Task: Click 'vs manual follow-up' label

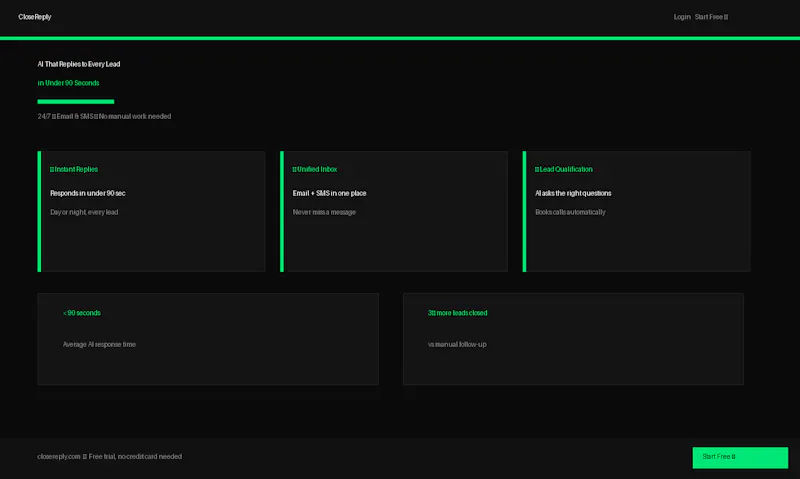Action: (457, 345)
